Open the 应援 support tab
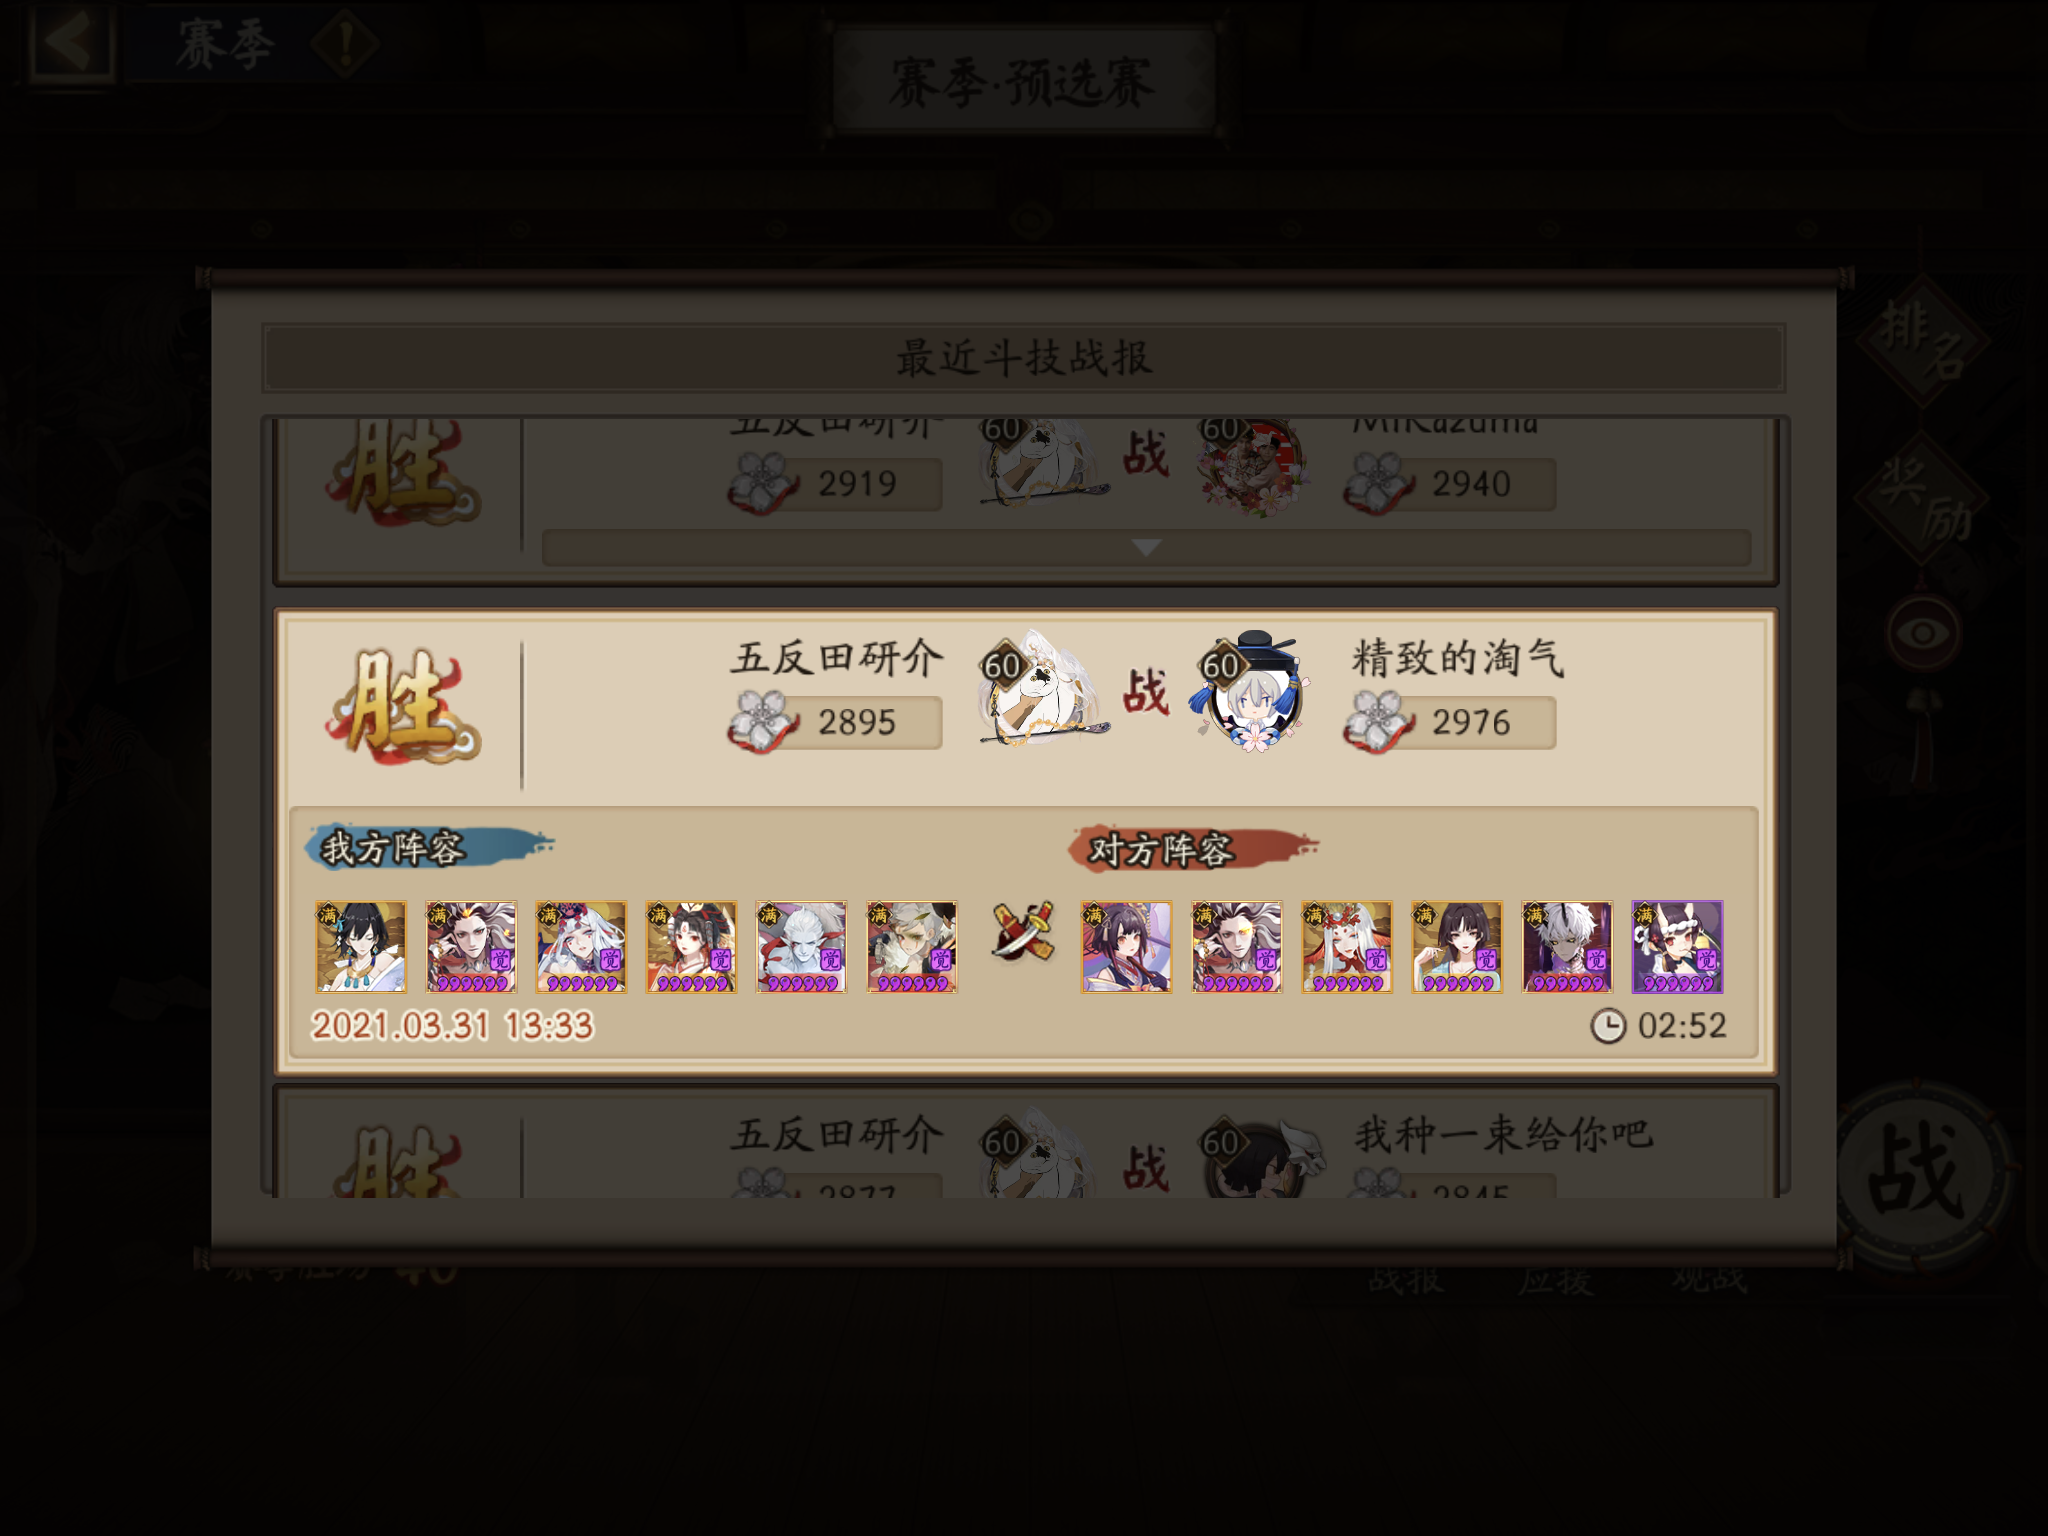Image resolution: width=2048 pixels, height=1536 pixels. pyautogui.click(x=1556, y=1278)
